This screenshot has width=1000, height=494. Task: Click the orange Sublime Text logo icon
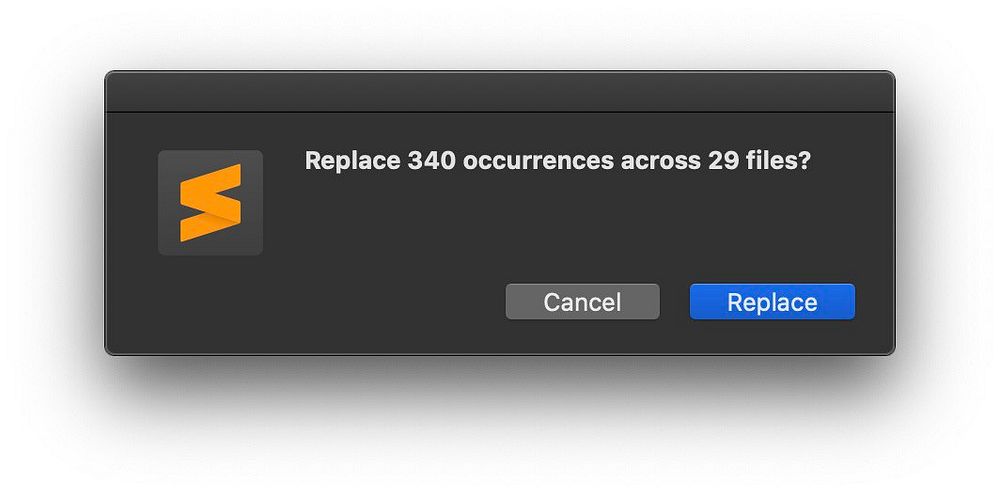click(210, 203)
